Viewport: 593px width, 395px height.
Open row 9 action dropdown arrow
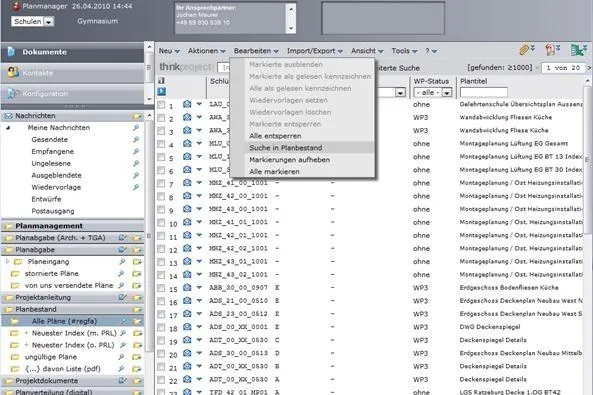(x=199, y=209)
